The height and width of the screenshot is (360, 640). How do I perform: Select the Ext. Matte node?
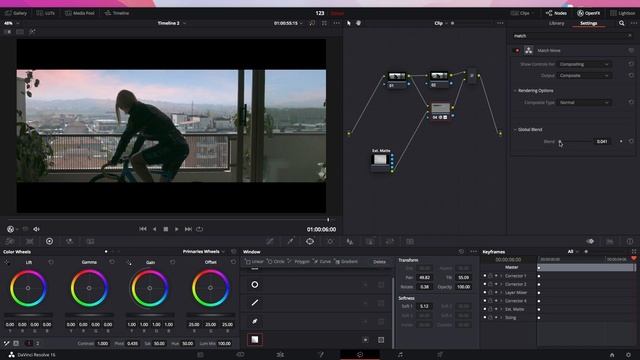coord(380,161)
